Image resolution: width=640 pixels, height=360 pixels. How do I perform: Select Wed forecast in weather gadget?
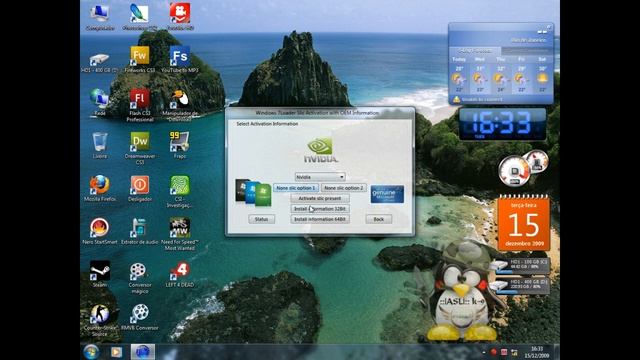pyautogui.click(x=480, y=76)
